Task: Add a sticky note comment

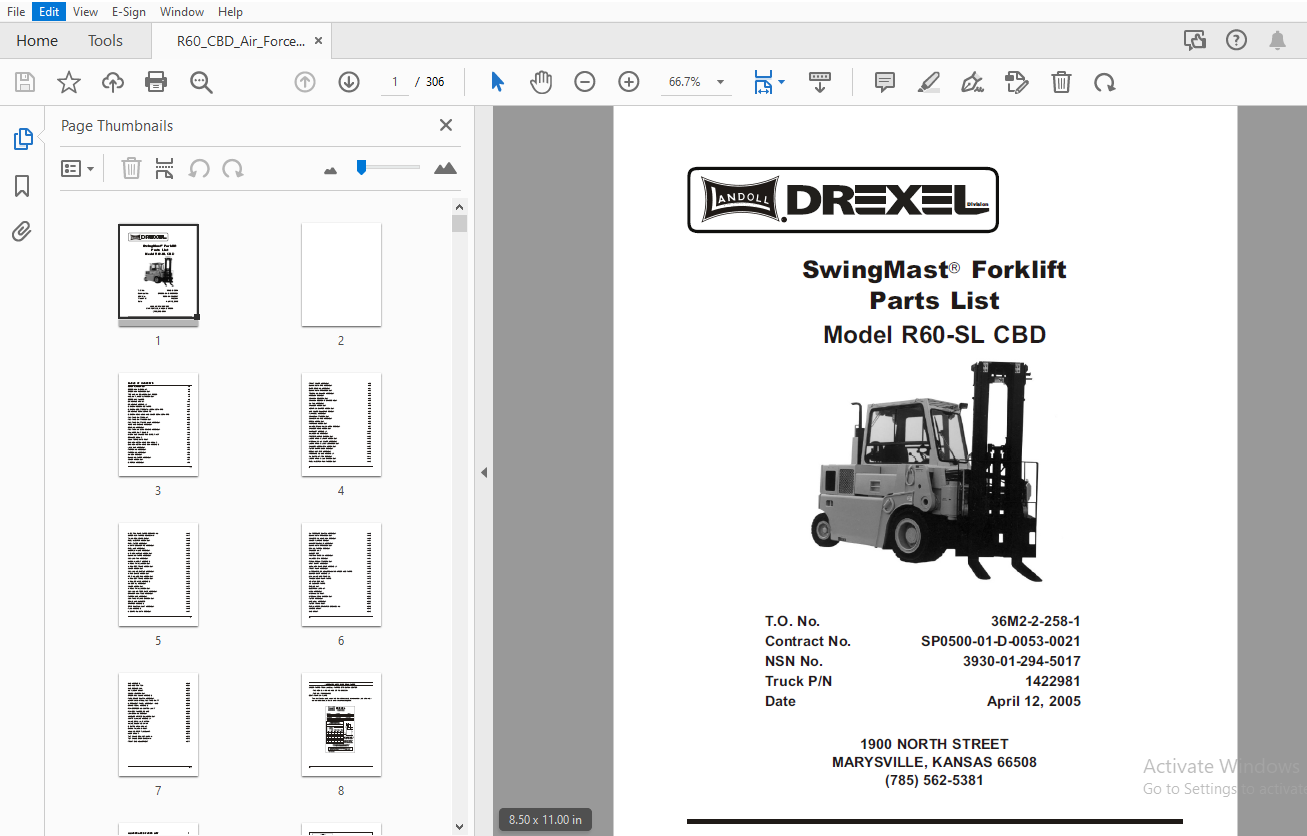Action: point(885,82)
